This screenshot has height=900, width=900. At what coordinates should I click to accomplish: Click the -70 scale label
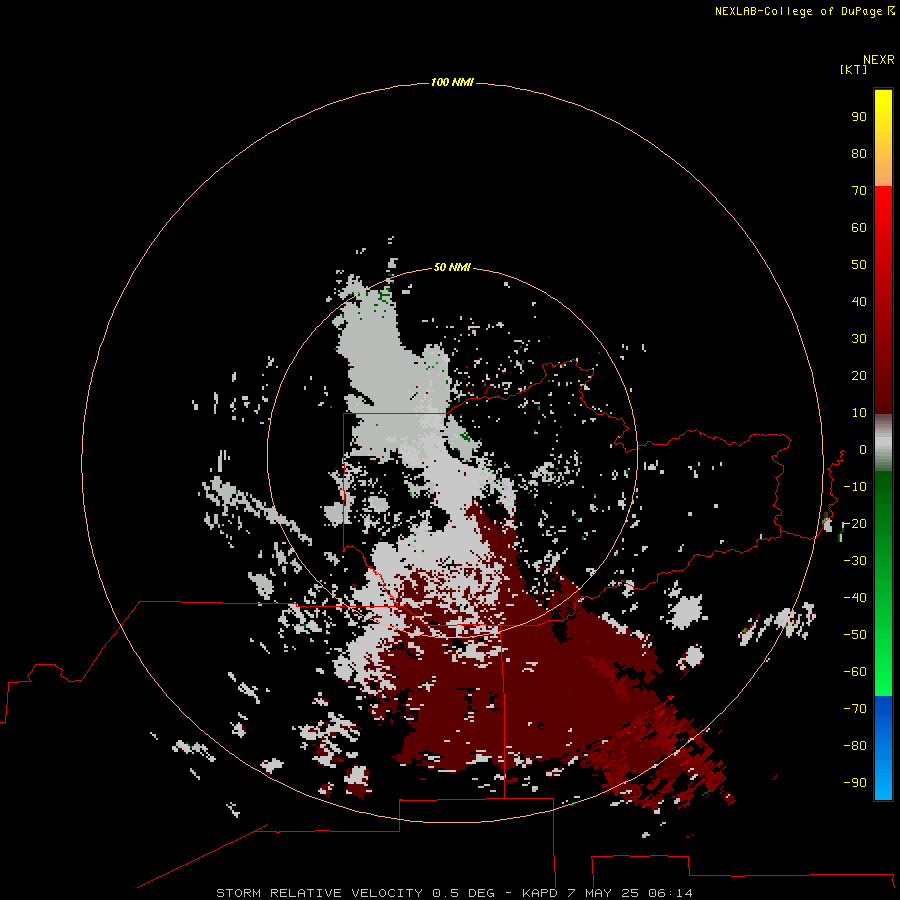click(x=855, y=708)
